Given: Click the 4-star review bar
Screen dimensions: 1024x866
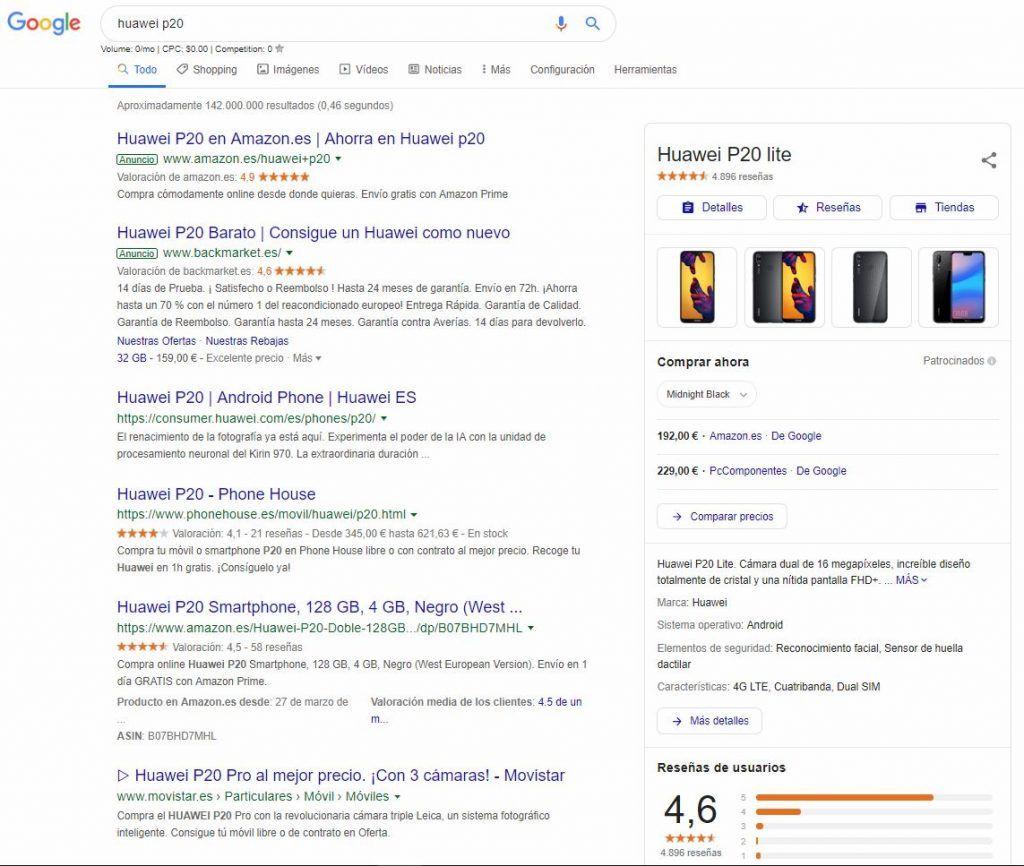Looking at the screenshot, I should pos(874,812).
